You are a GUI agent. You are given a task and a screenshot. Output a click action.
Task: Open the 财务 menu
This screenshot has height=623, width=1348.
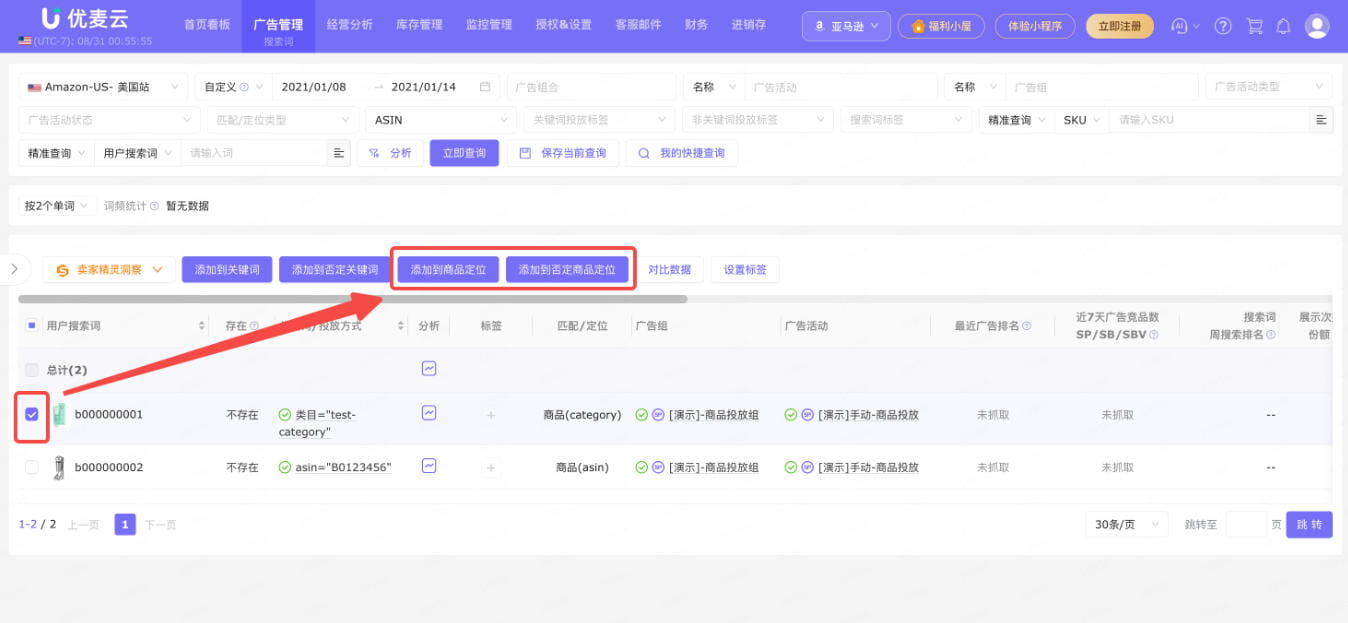click(x=697, y=24)
